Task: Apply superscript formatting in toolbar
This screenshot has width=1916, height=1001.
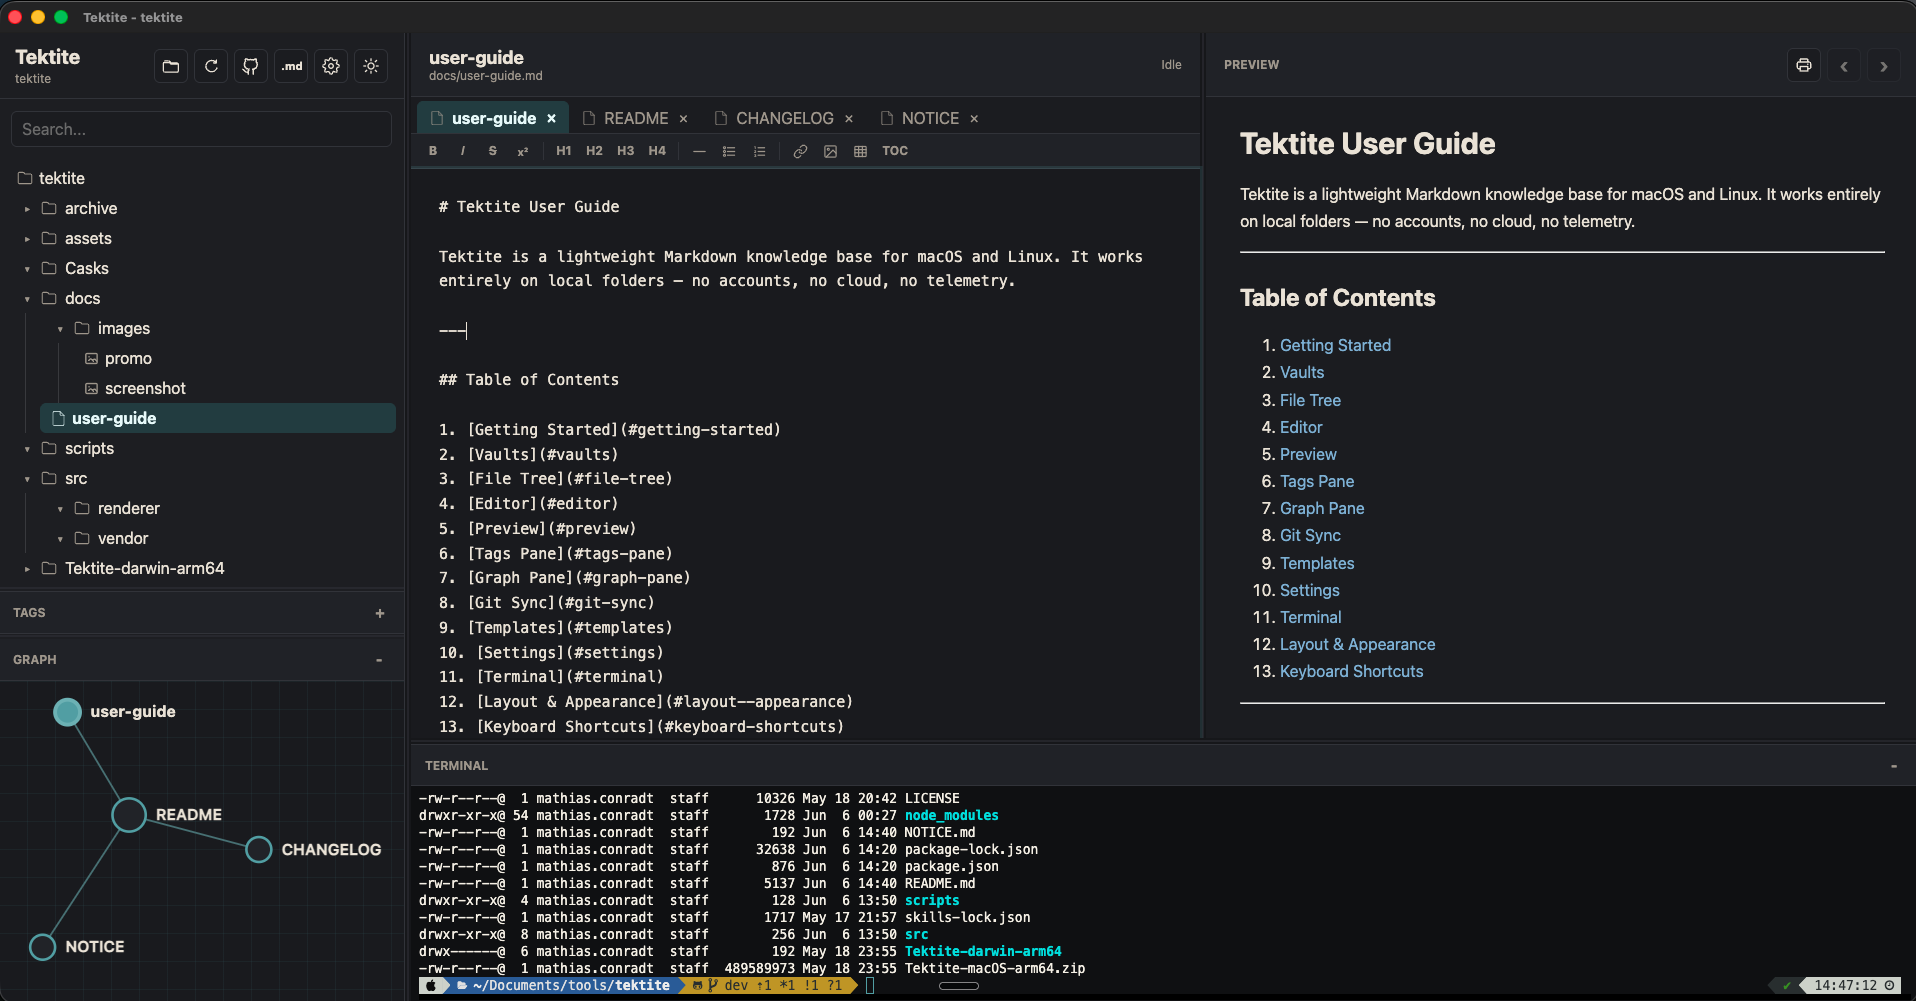Action: tap(522, 151)
